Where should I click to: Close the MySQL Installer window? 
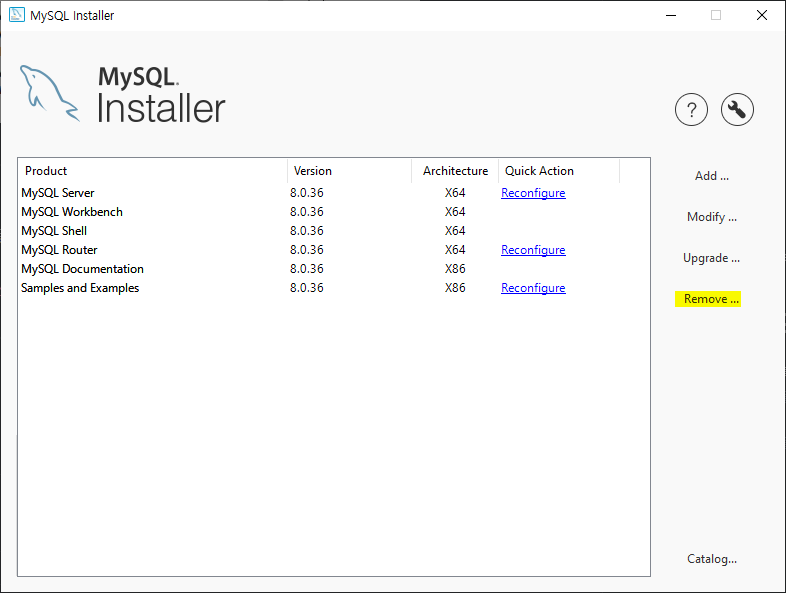point(761,16)
